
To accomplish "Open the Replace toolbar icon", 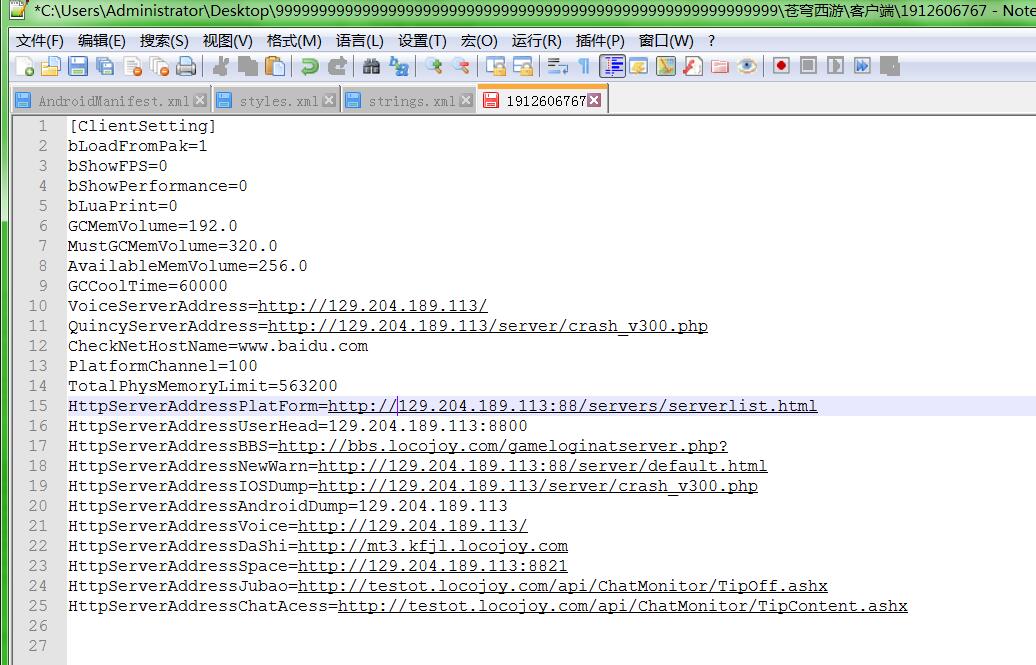I will pyautogui.click(x=399, y=67).
